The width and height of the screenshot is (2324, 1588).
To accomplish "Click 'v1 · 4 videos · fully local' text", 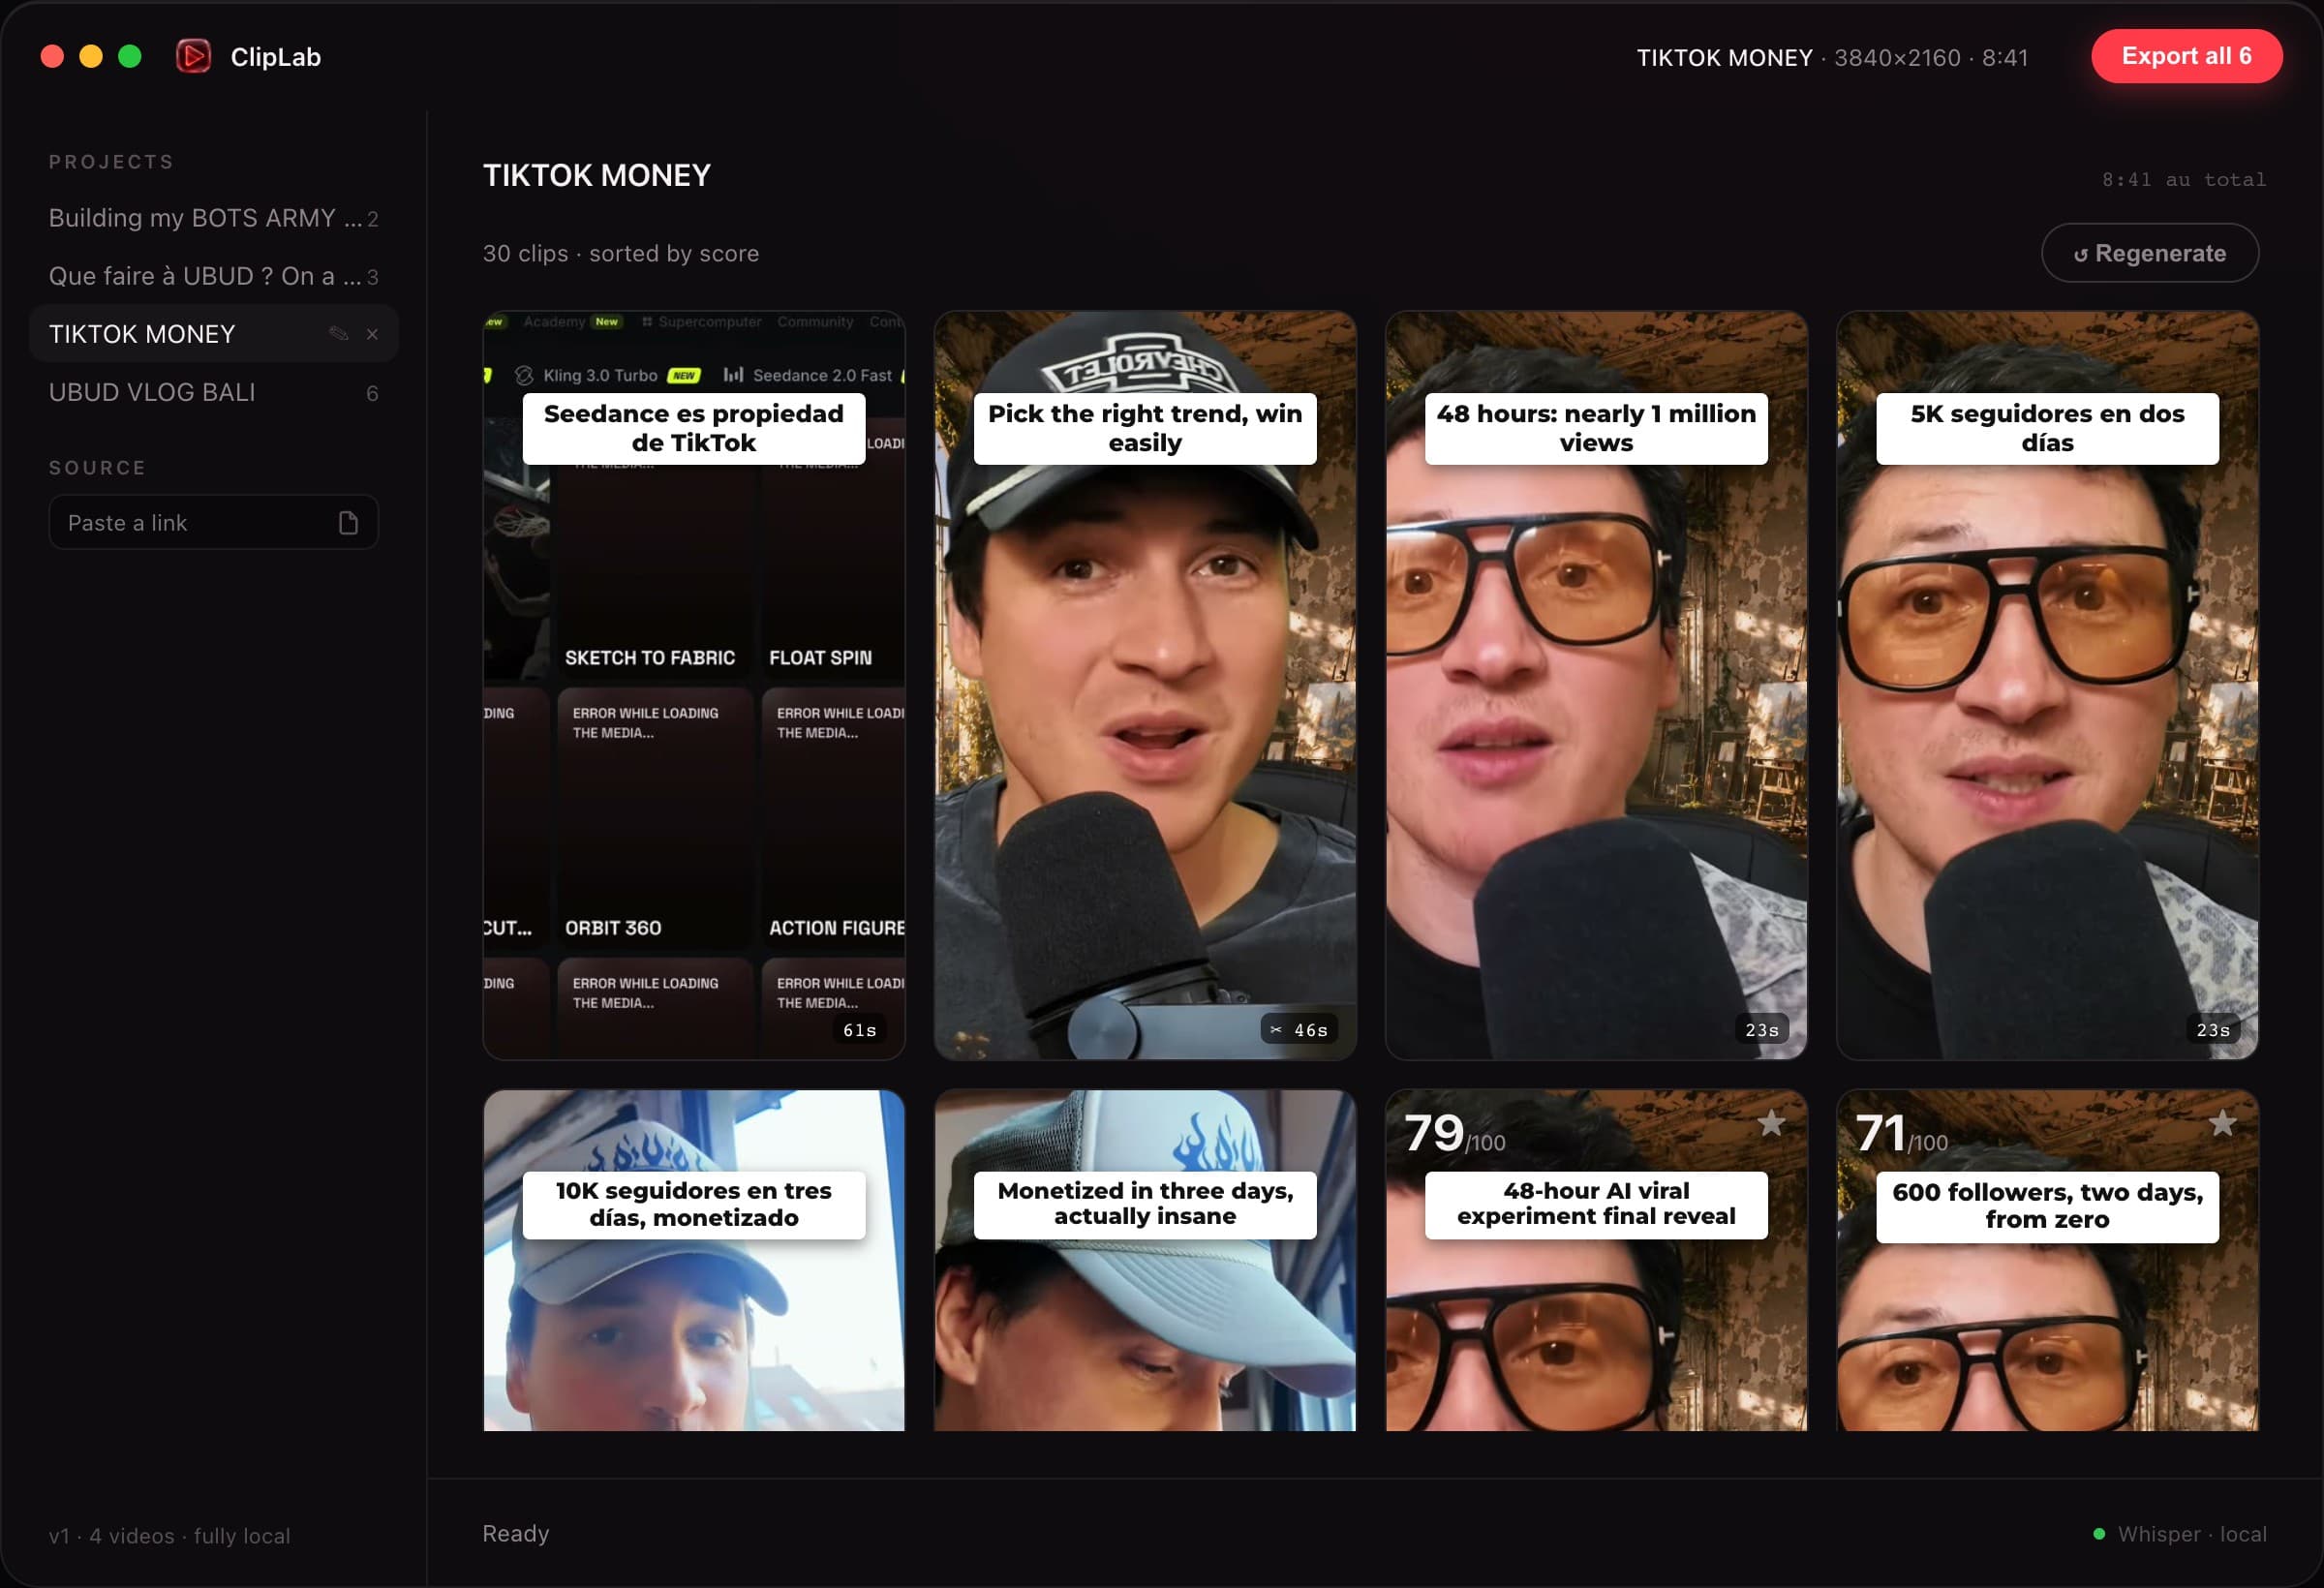I will click(170, 1536).
